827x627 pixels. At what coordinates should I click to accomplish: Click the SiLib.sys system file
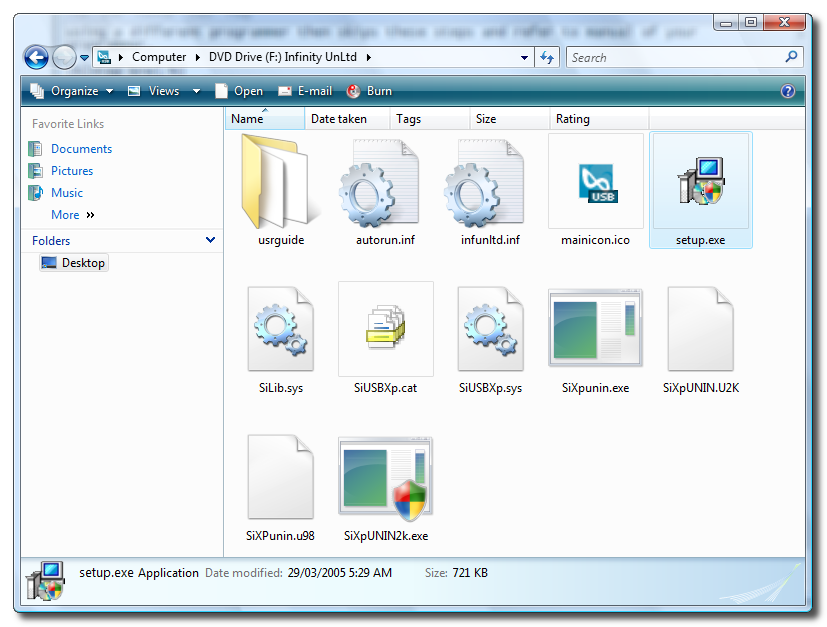tap(280, 330)
